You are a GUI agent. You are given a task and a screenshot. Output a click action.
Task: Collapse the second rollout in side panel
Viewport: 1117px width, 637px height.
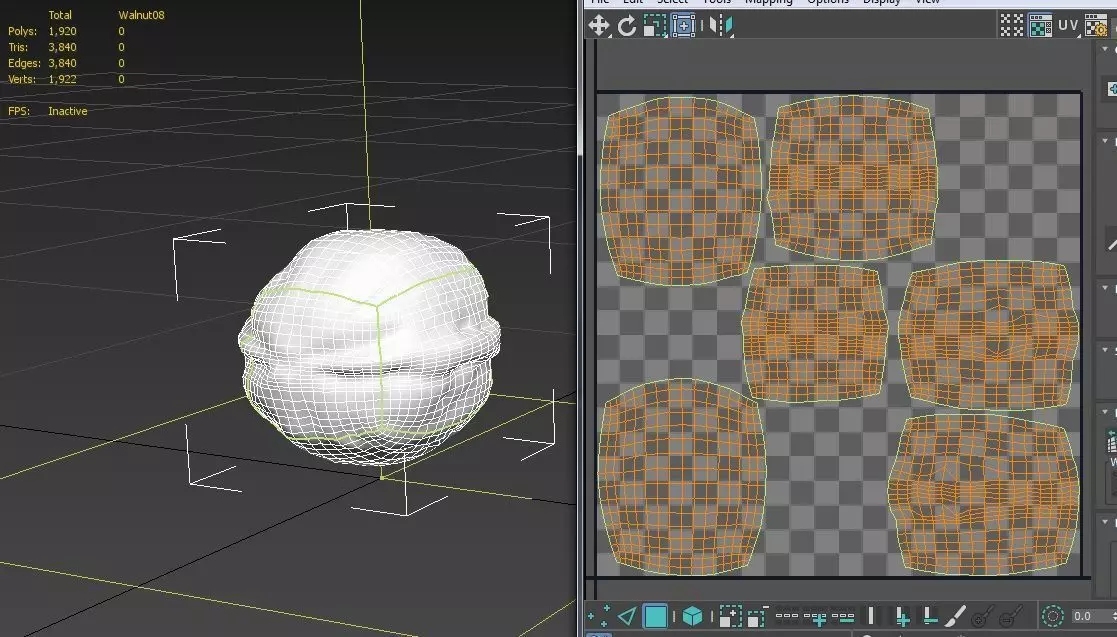pyautogui.click(x=1105, y=141)
